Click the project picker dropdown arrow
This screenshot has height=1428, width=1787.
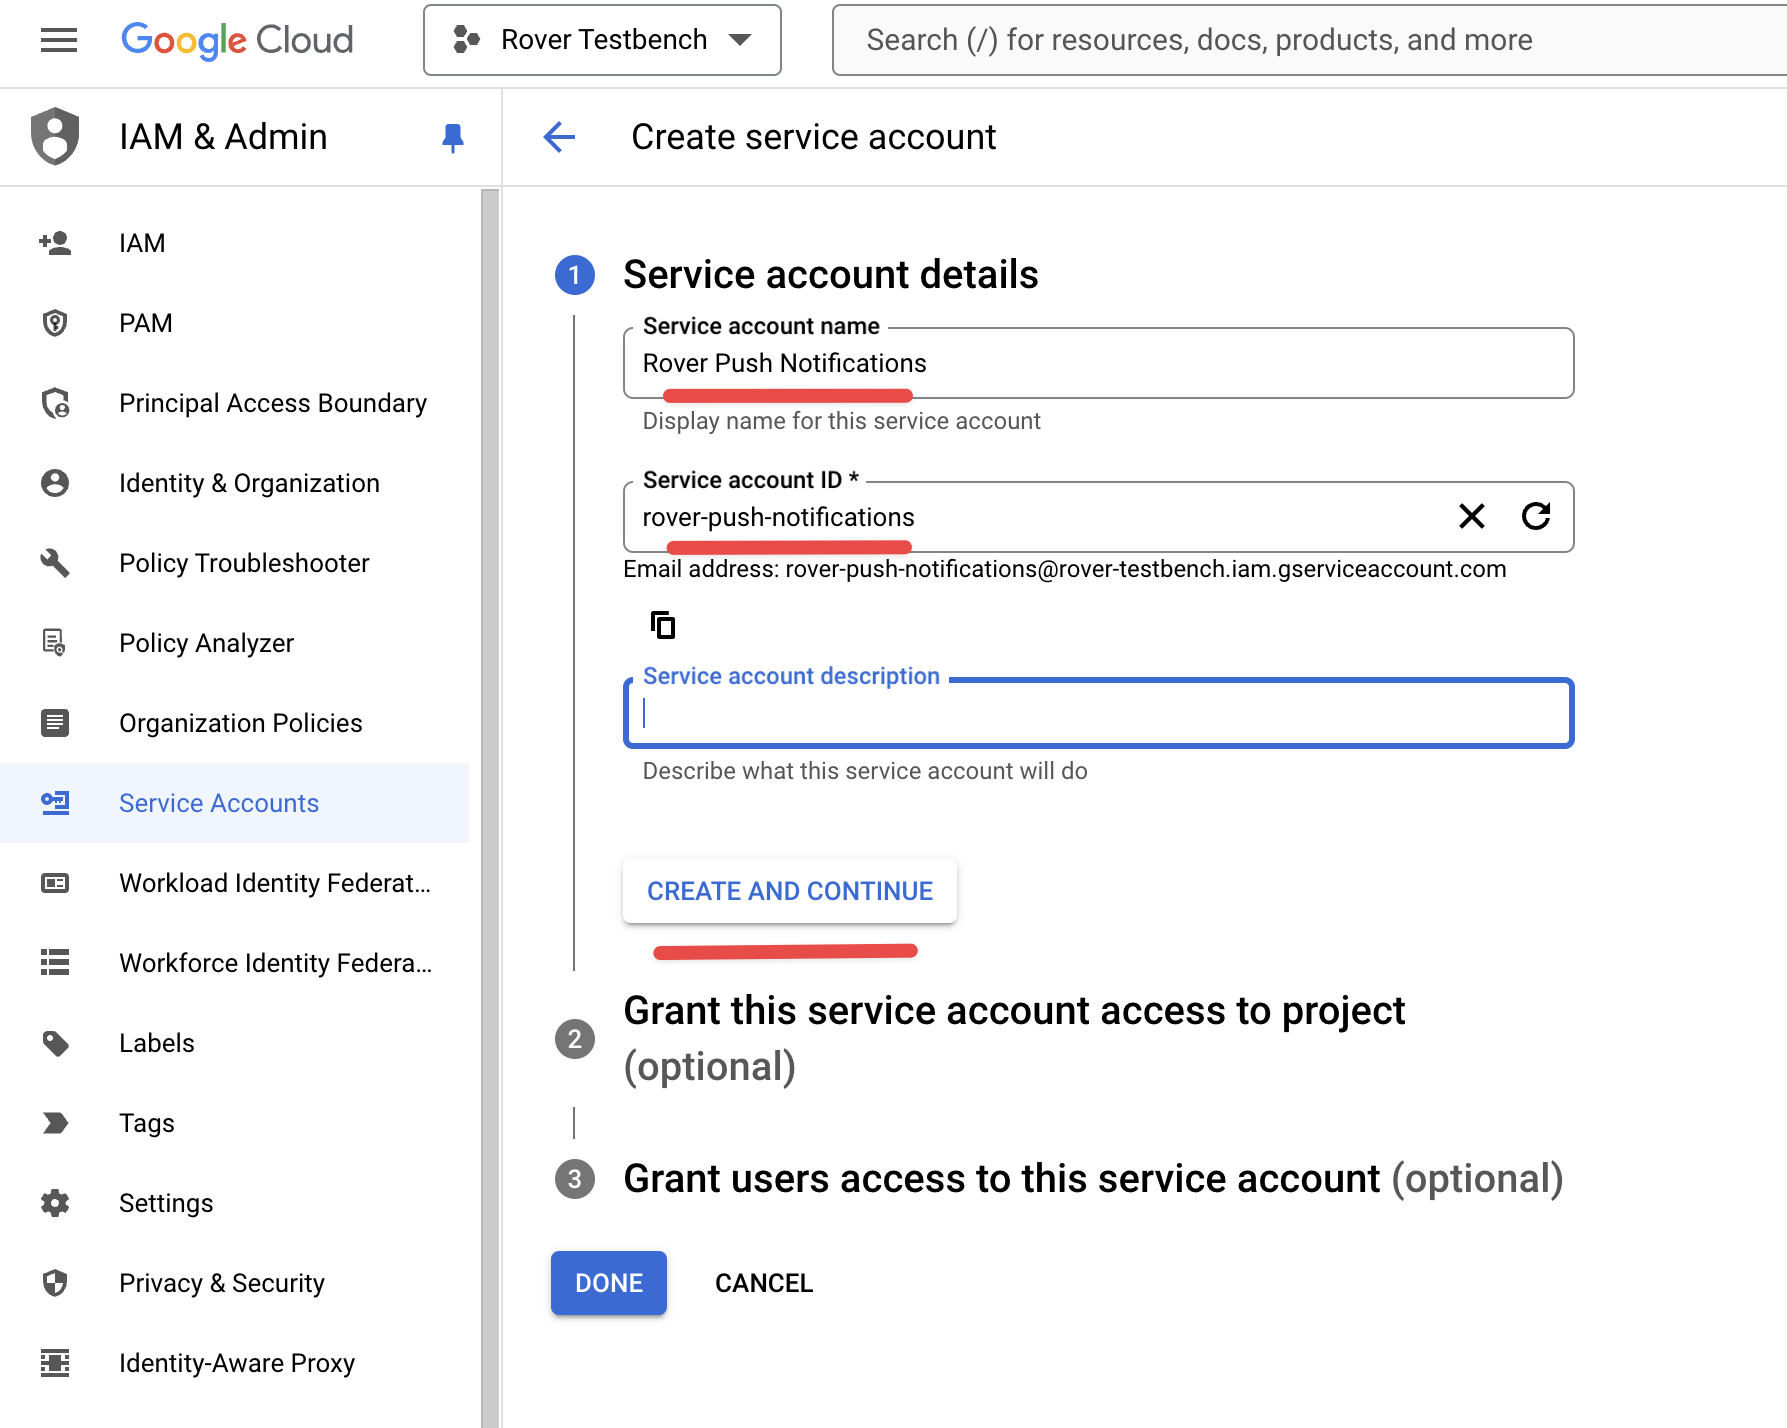click(740, 40)
